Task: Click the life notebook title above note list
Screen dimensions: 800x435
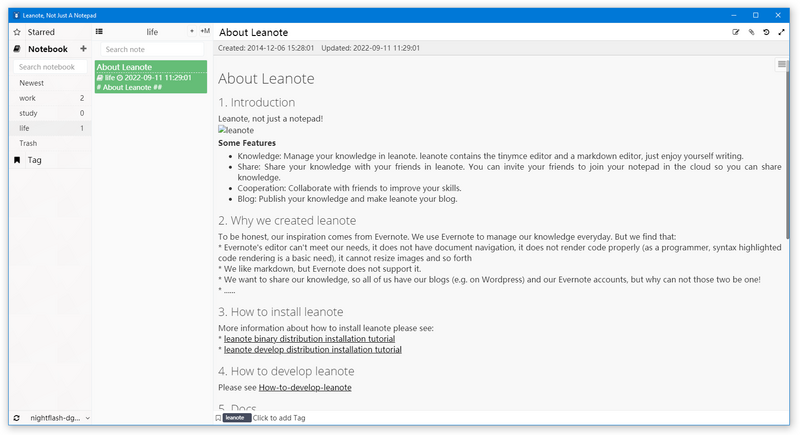Action: (152, 32)
